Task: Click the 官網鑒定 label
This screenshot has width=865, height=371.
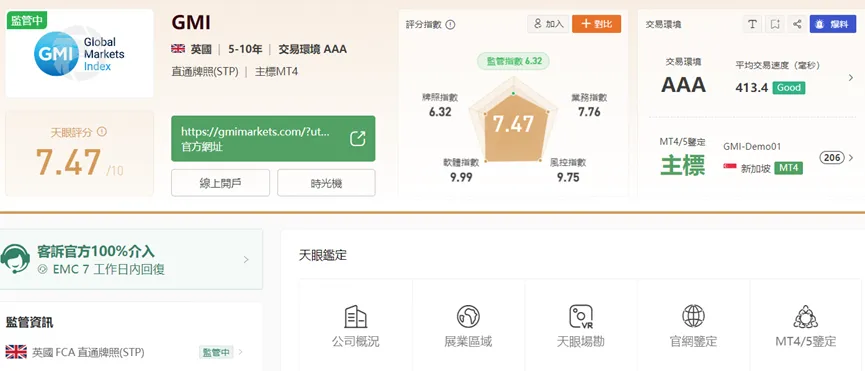Action: tap(693, 342)
